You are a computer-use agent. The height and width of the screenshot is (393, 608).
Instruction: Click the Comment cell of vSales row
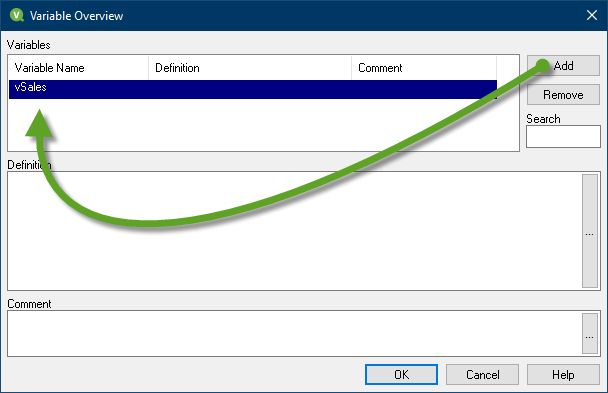tap(424, 89)
